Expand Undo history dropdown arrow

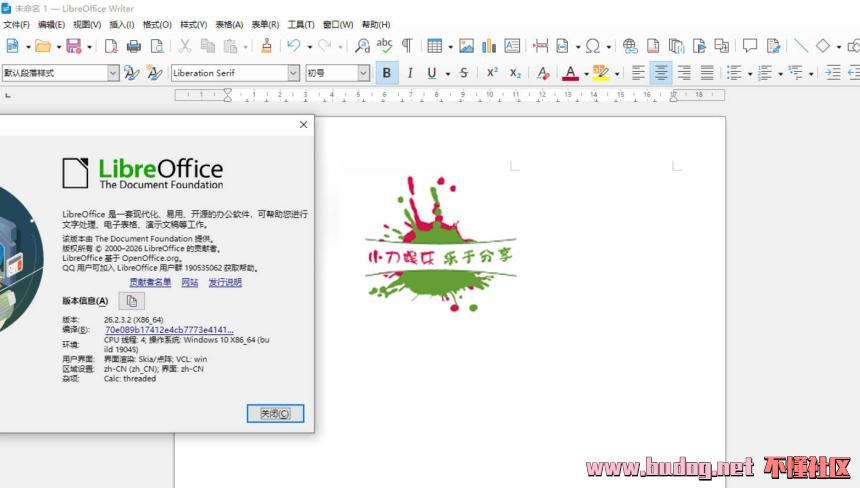(310, 47)
